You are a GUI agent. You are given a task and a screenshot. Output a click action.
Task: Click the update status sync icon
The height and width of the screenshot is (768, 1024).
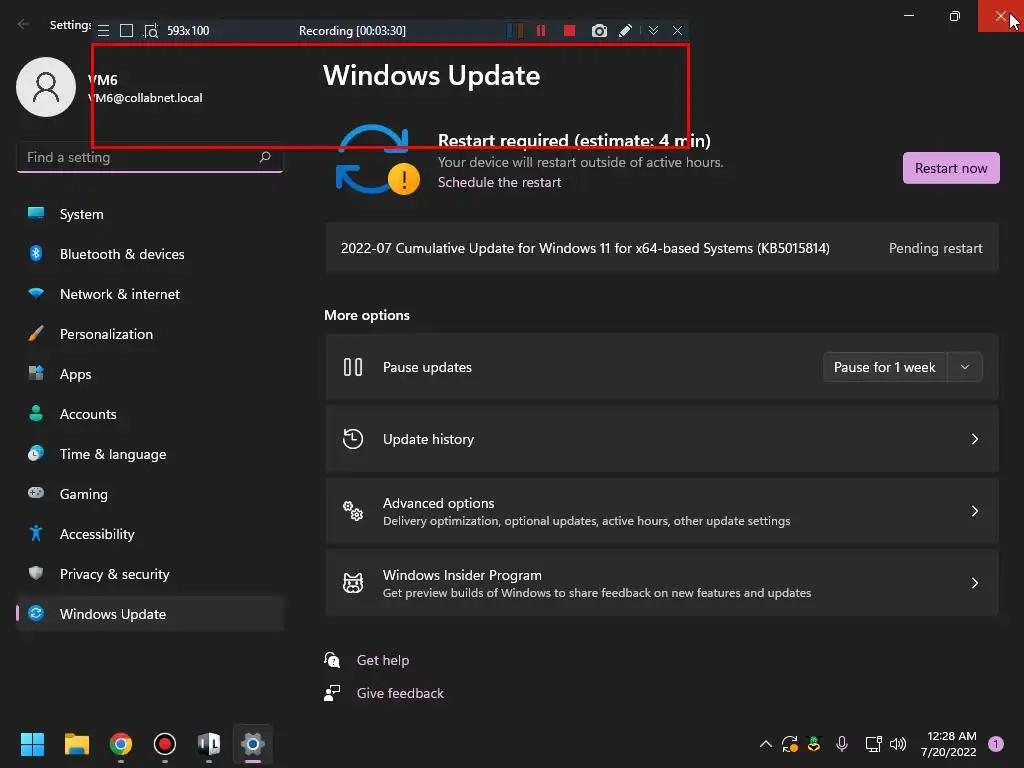pos(377,160)
